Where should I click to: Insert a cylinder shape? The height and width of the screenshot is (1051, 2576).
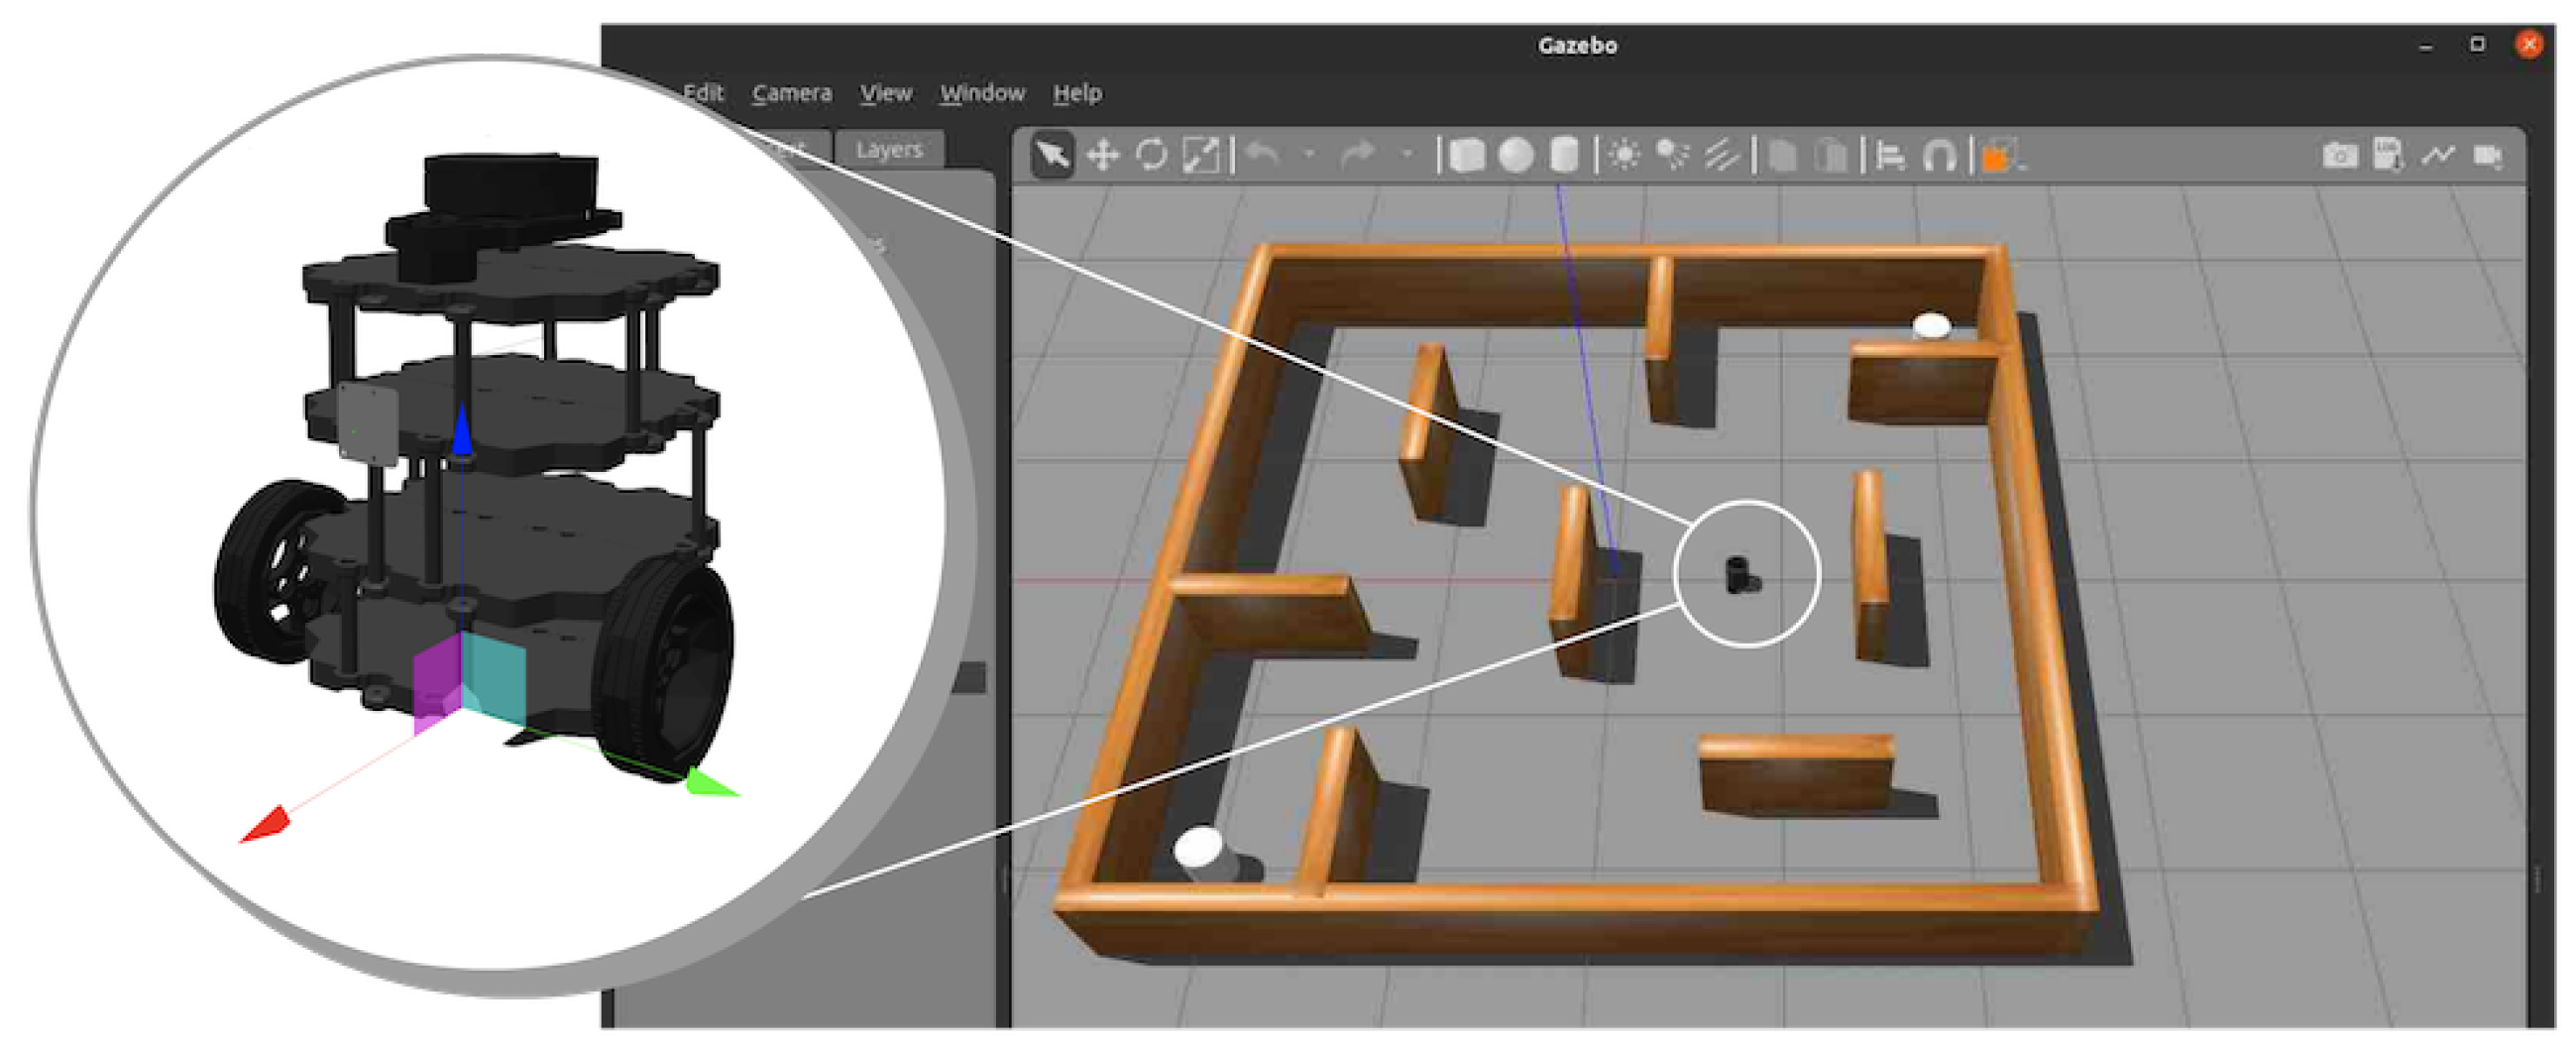point(1564,156)
